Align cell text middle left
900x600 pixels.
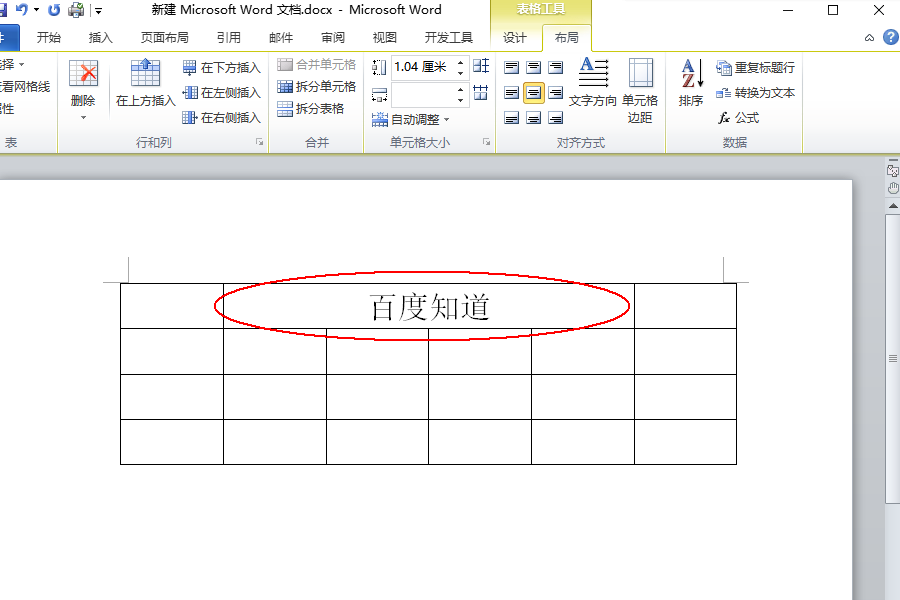point(511,92)
